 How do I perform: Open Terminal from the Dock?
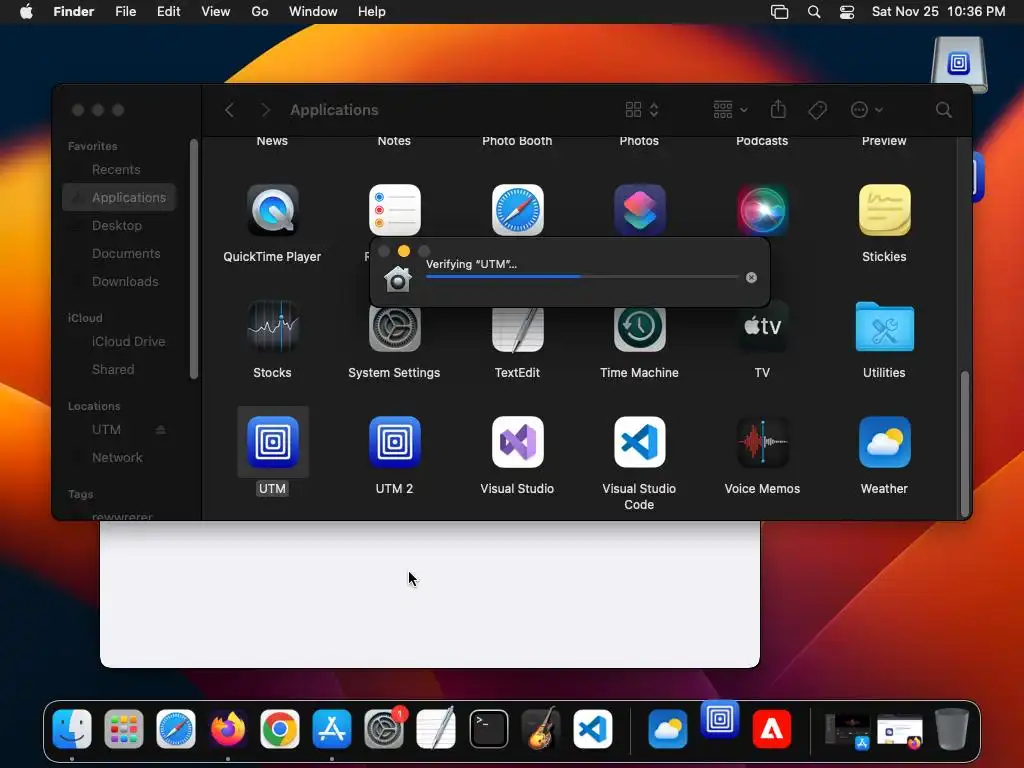click(488, 728)
